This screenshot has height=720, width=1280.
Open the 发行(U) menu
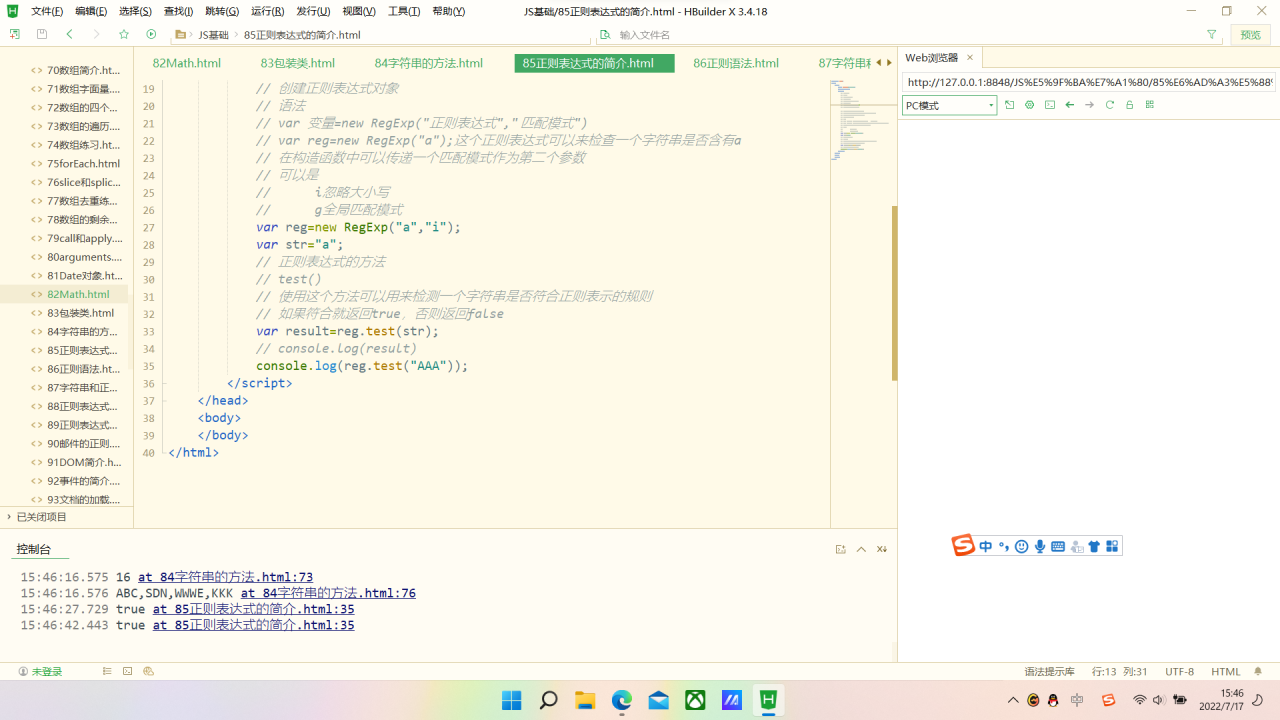pyautogui.click(x=313, y=11)
